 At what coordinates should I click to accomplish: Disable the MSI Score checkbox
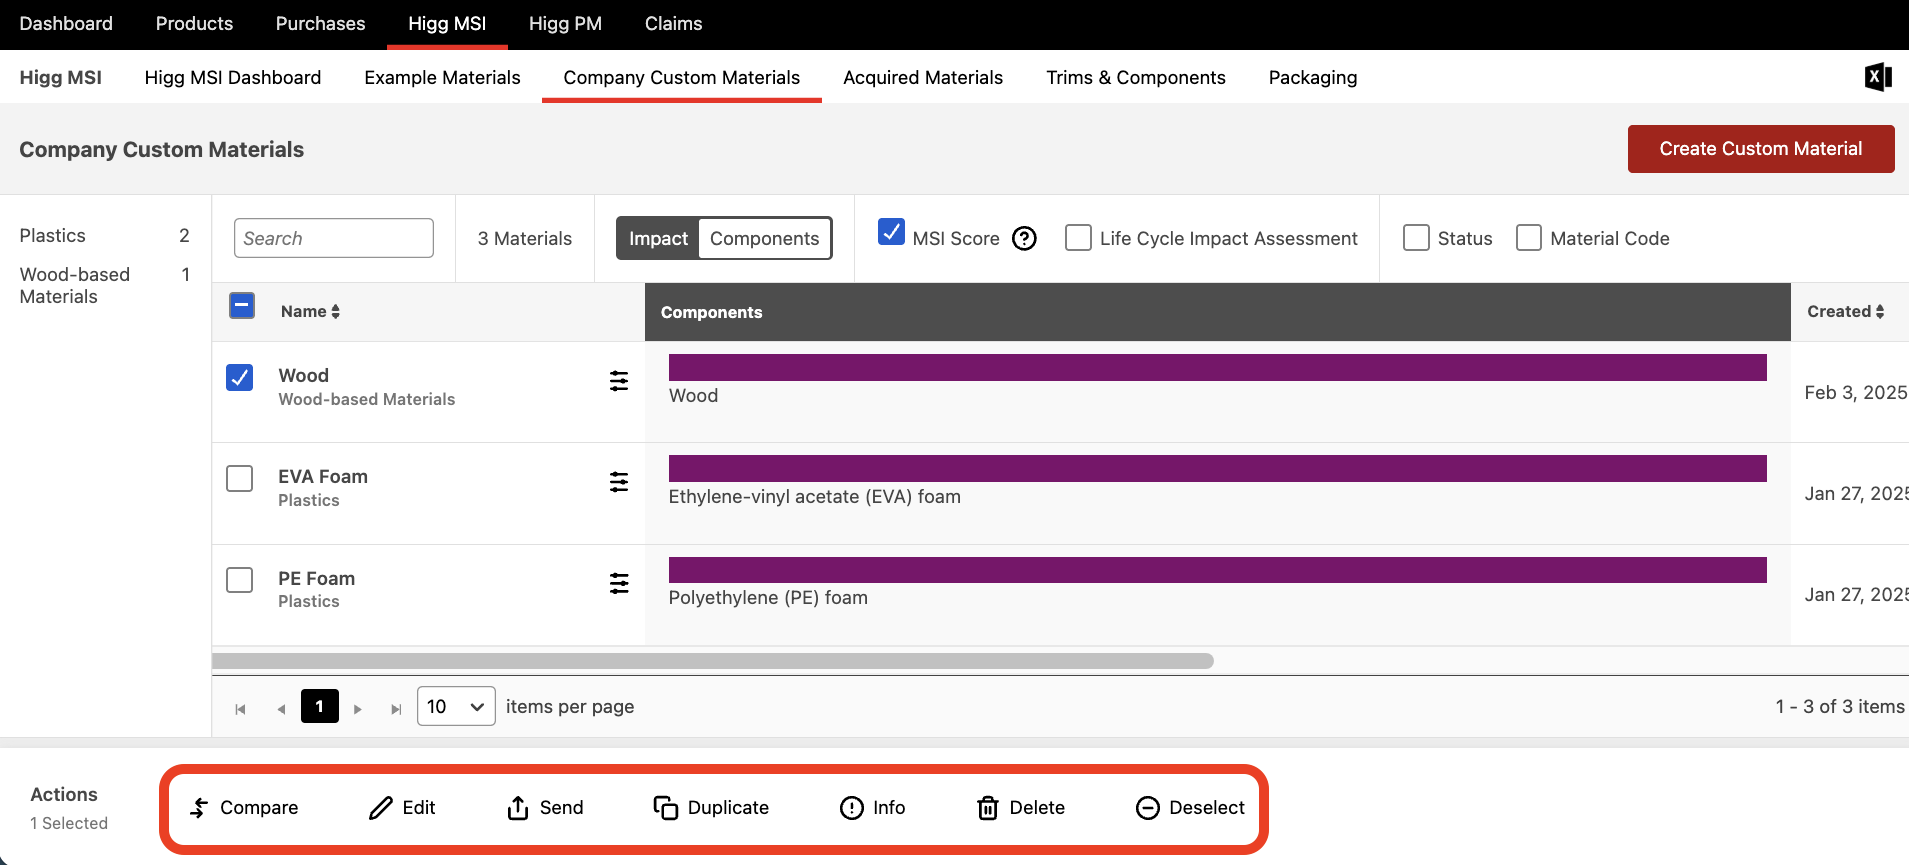coord(891,232)
